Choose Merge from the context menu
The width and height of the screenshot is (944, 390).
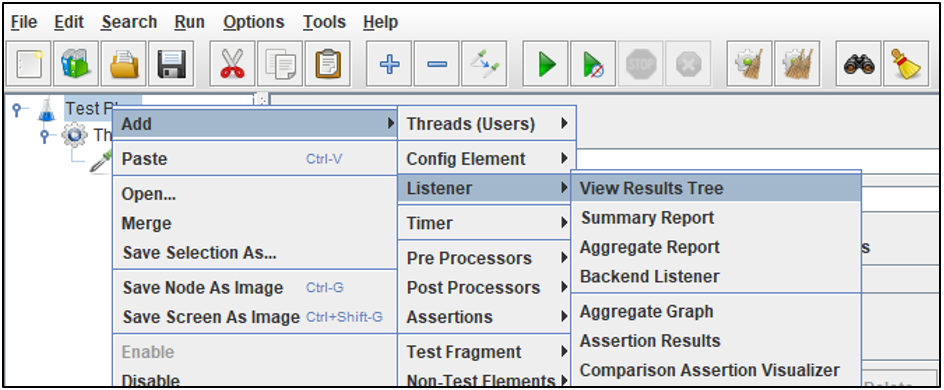point(255,223)
